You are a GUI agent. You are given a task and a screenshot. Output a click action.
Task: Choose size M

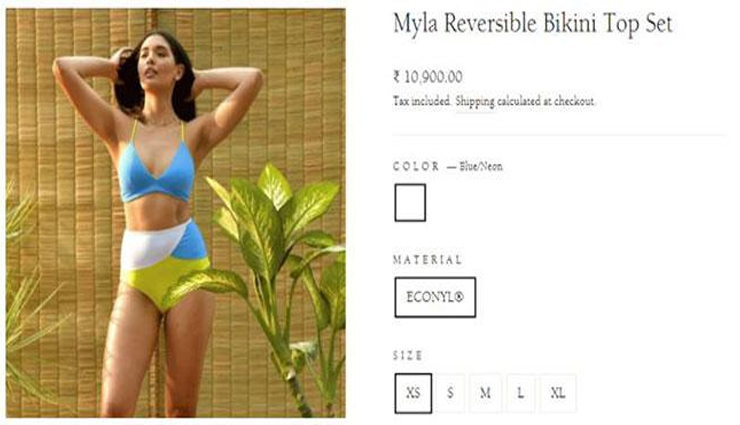pyautogui.click(x=485, y=393)
